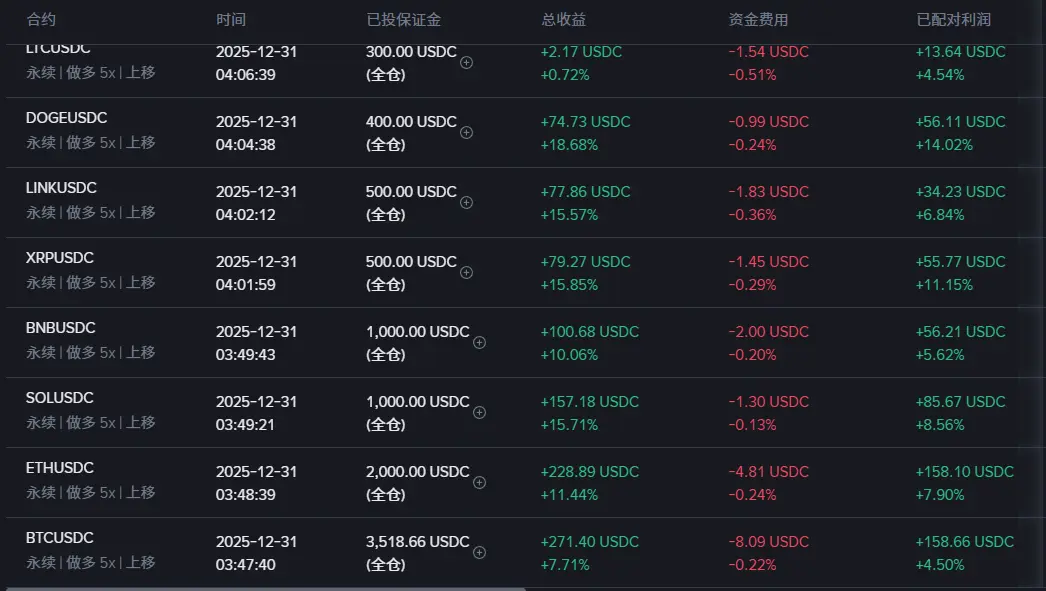Click add margin plus icon for LTCUSDC
The height and width of the screenshot is (591, 1046).
point(466,62)
